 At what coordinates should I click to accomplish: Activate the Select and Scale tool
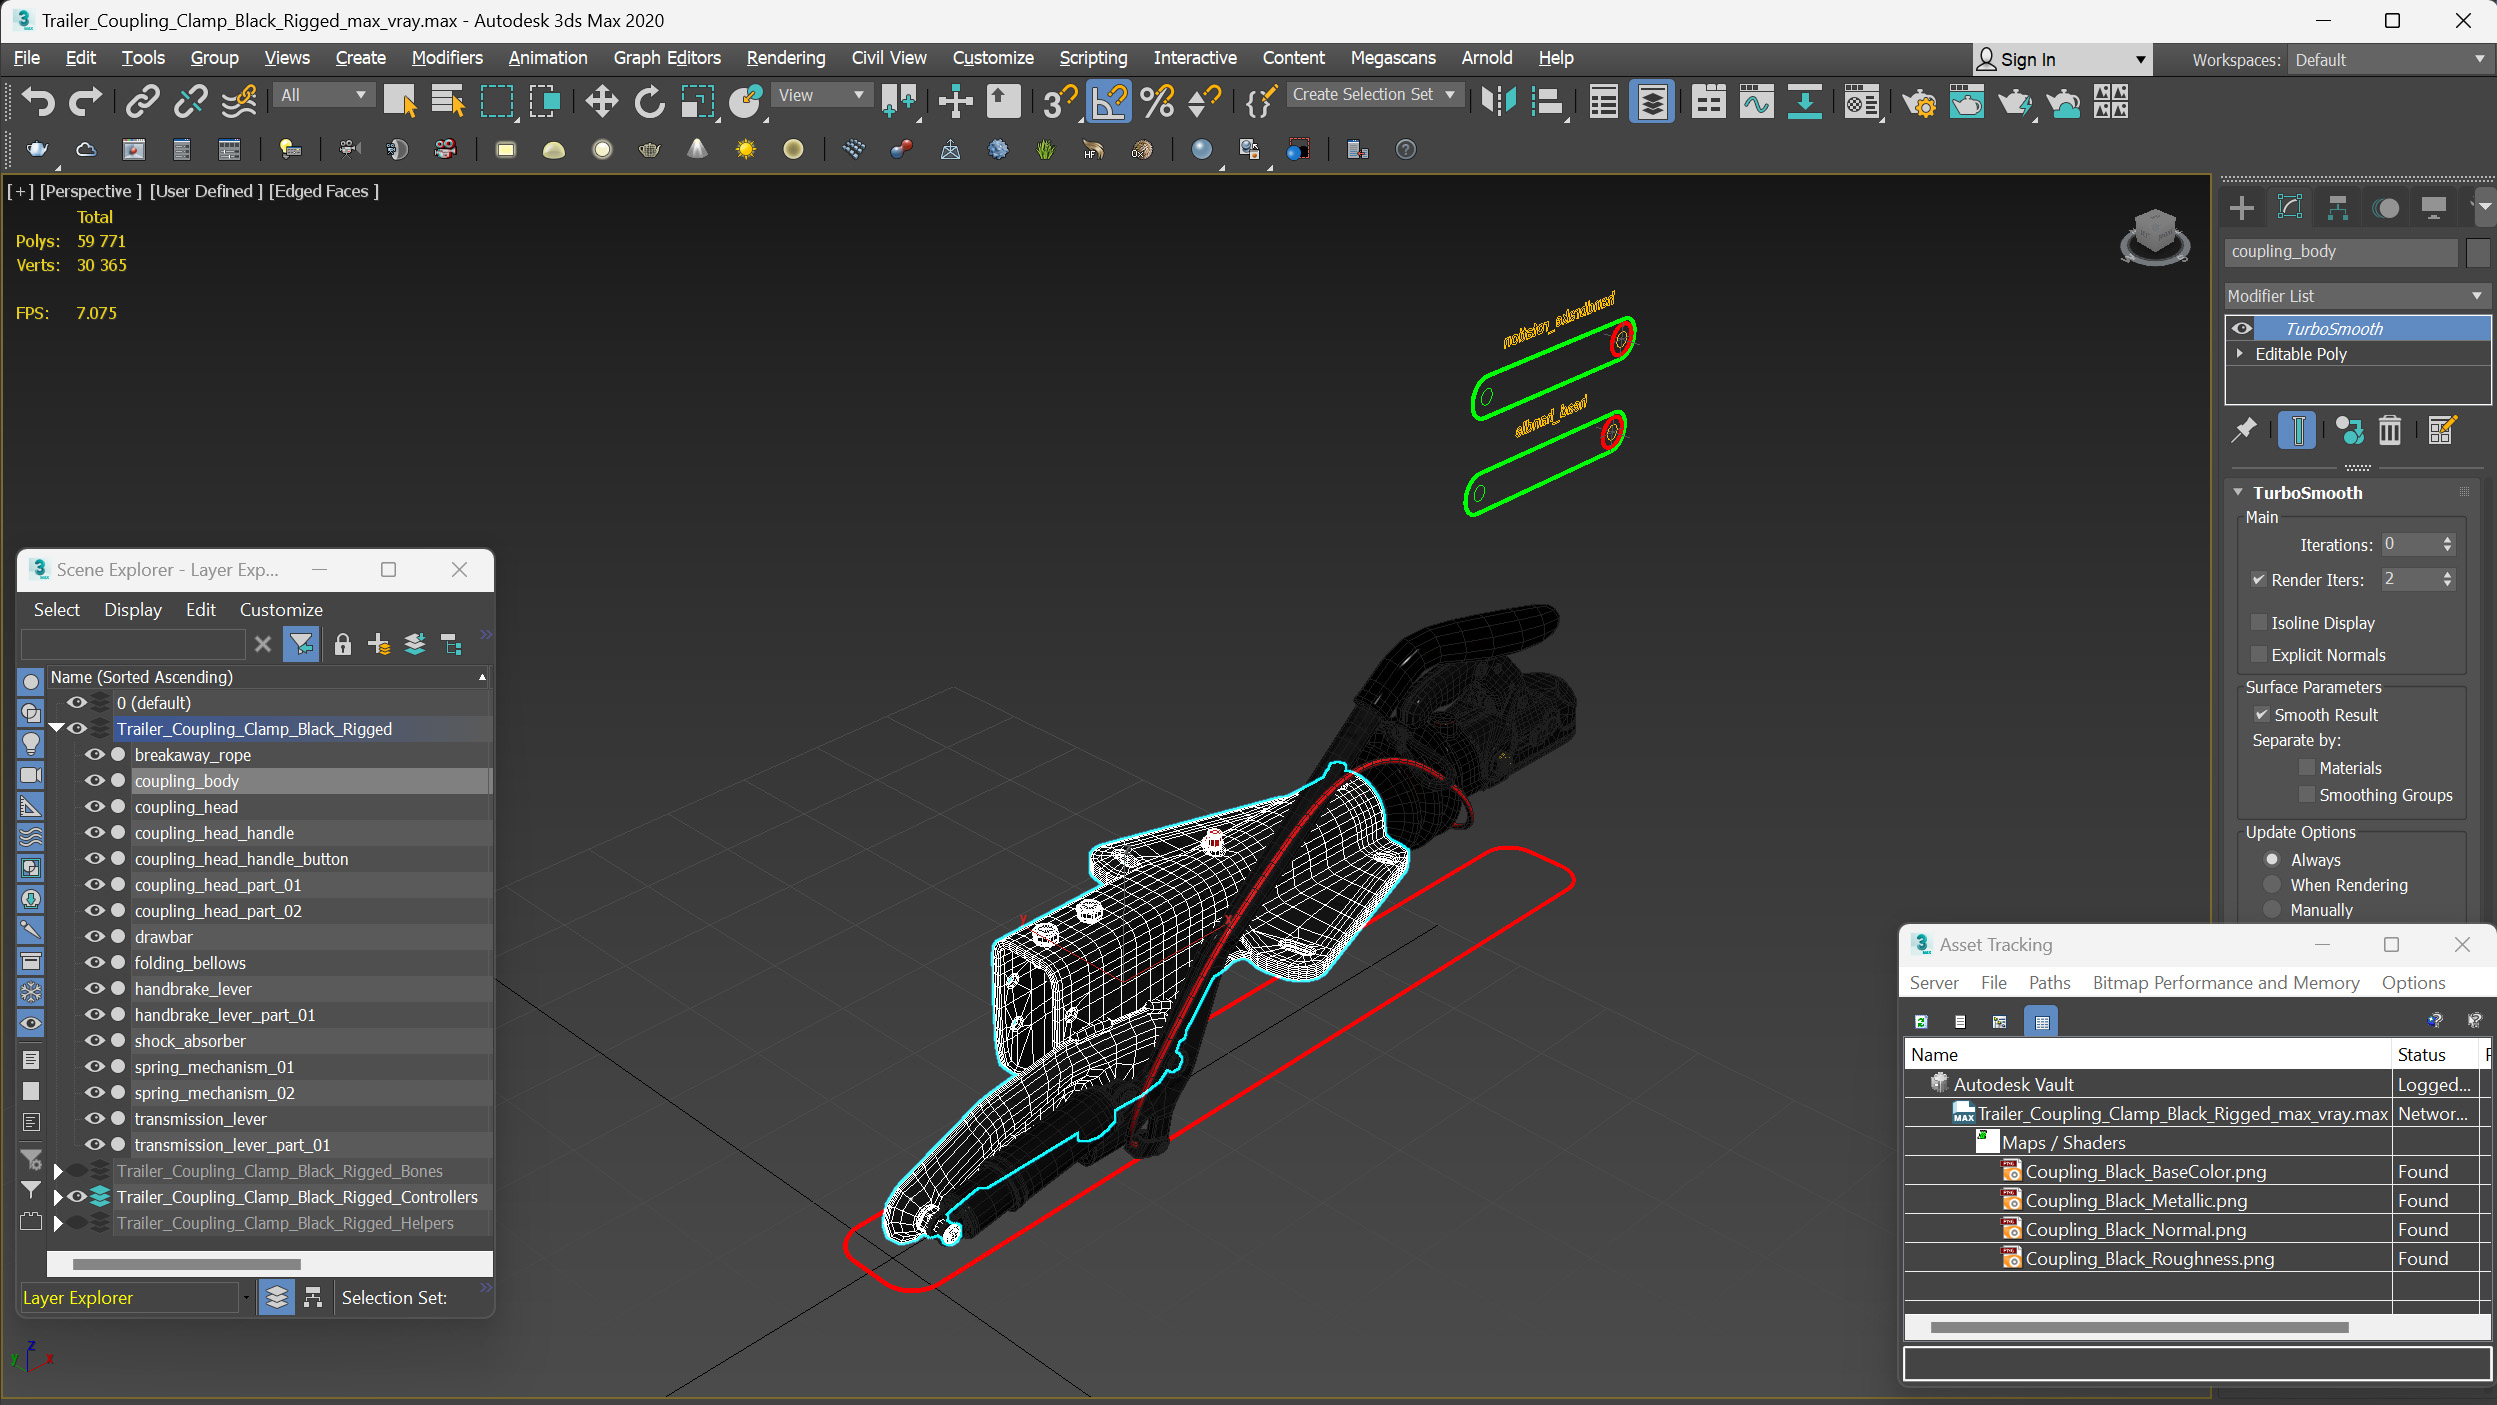point(697,101)
